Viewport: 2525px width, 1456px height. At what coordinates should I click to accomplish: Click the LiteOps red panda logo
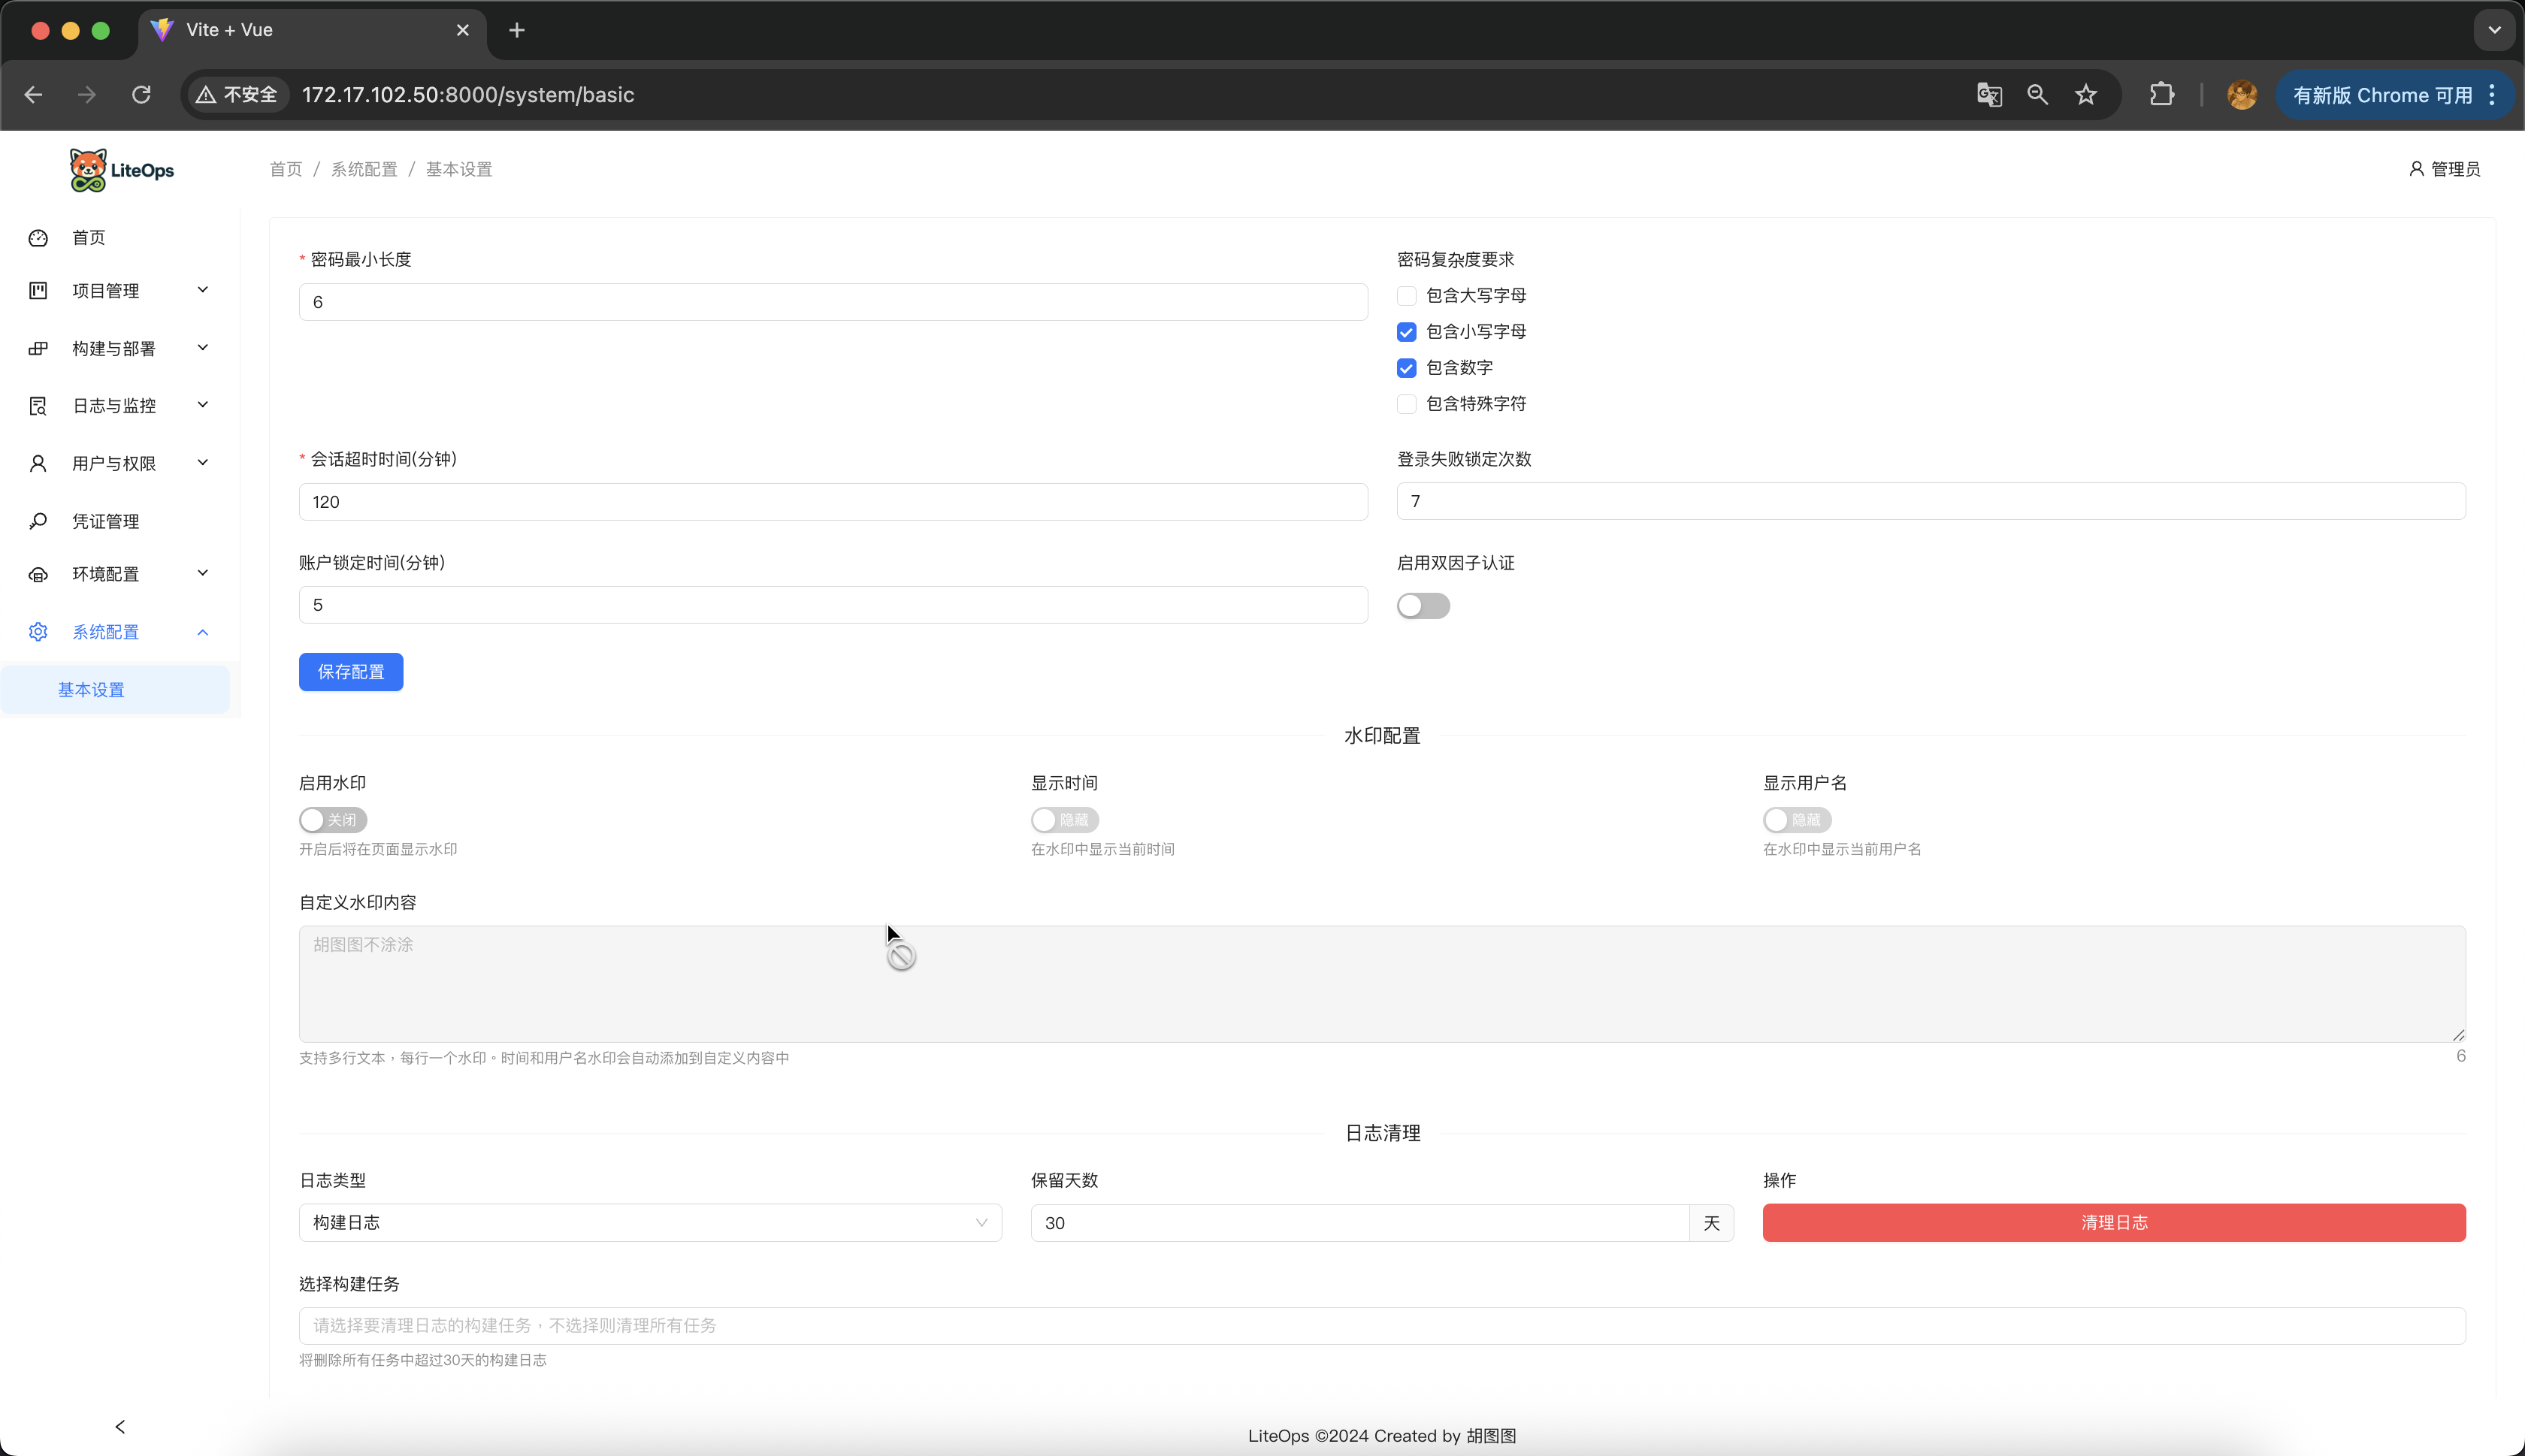coord(89,170)
